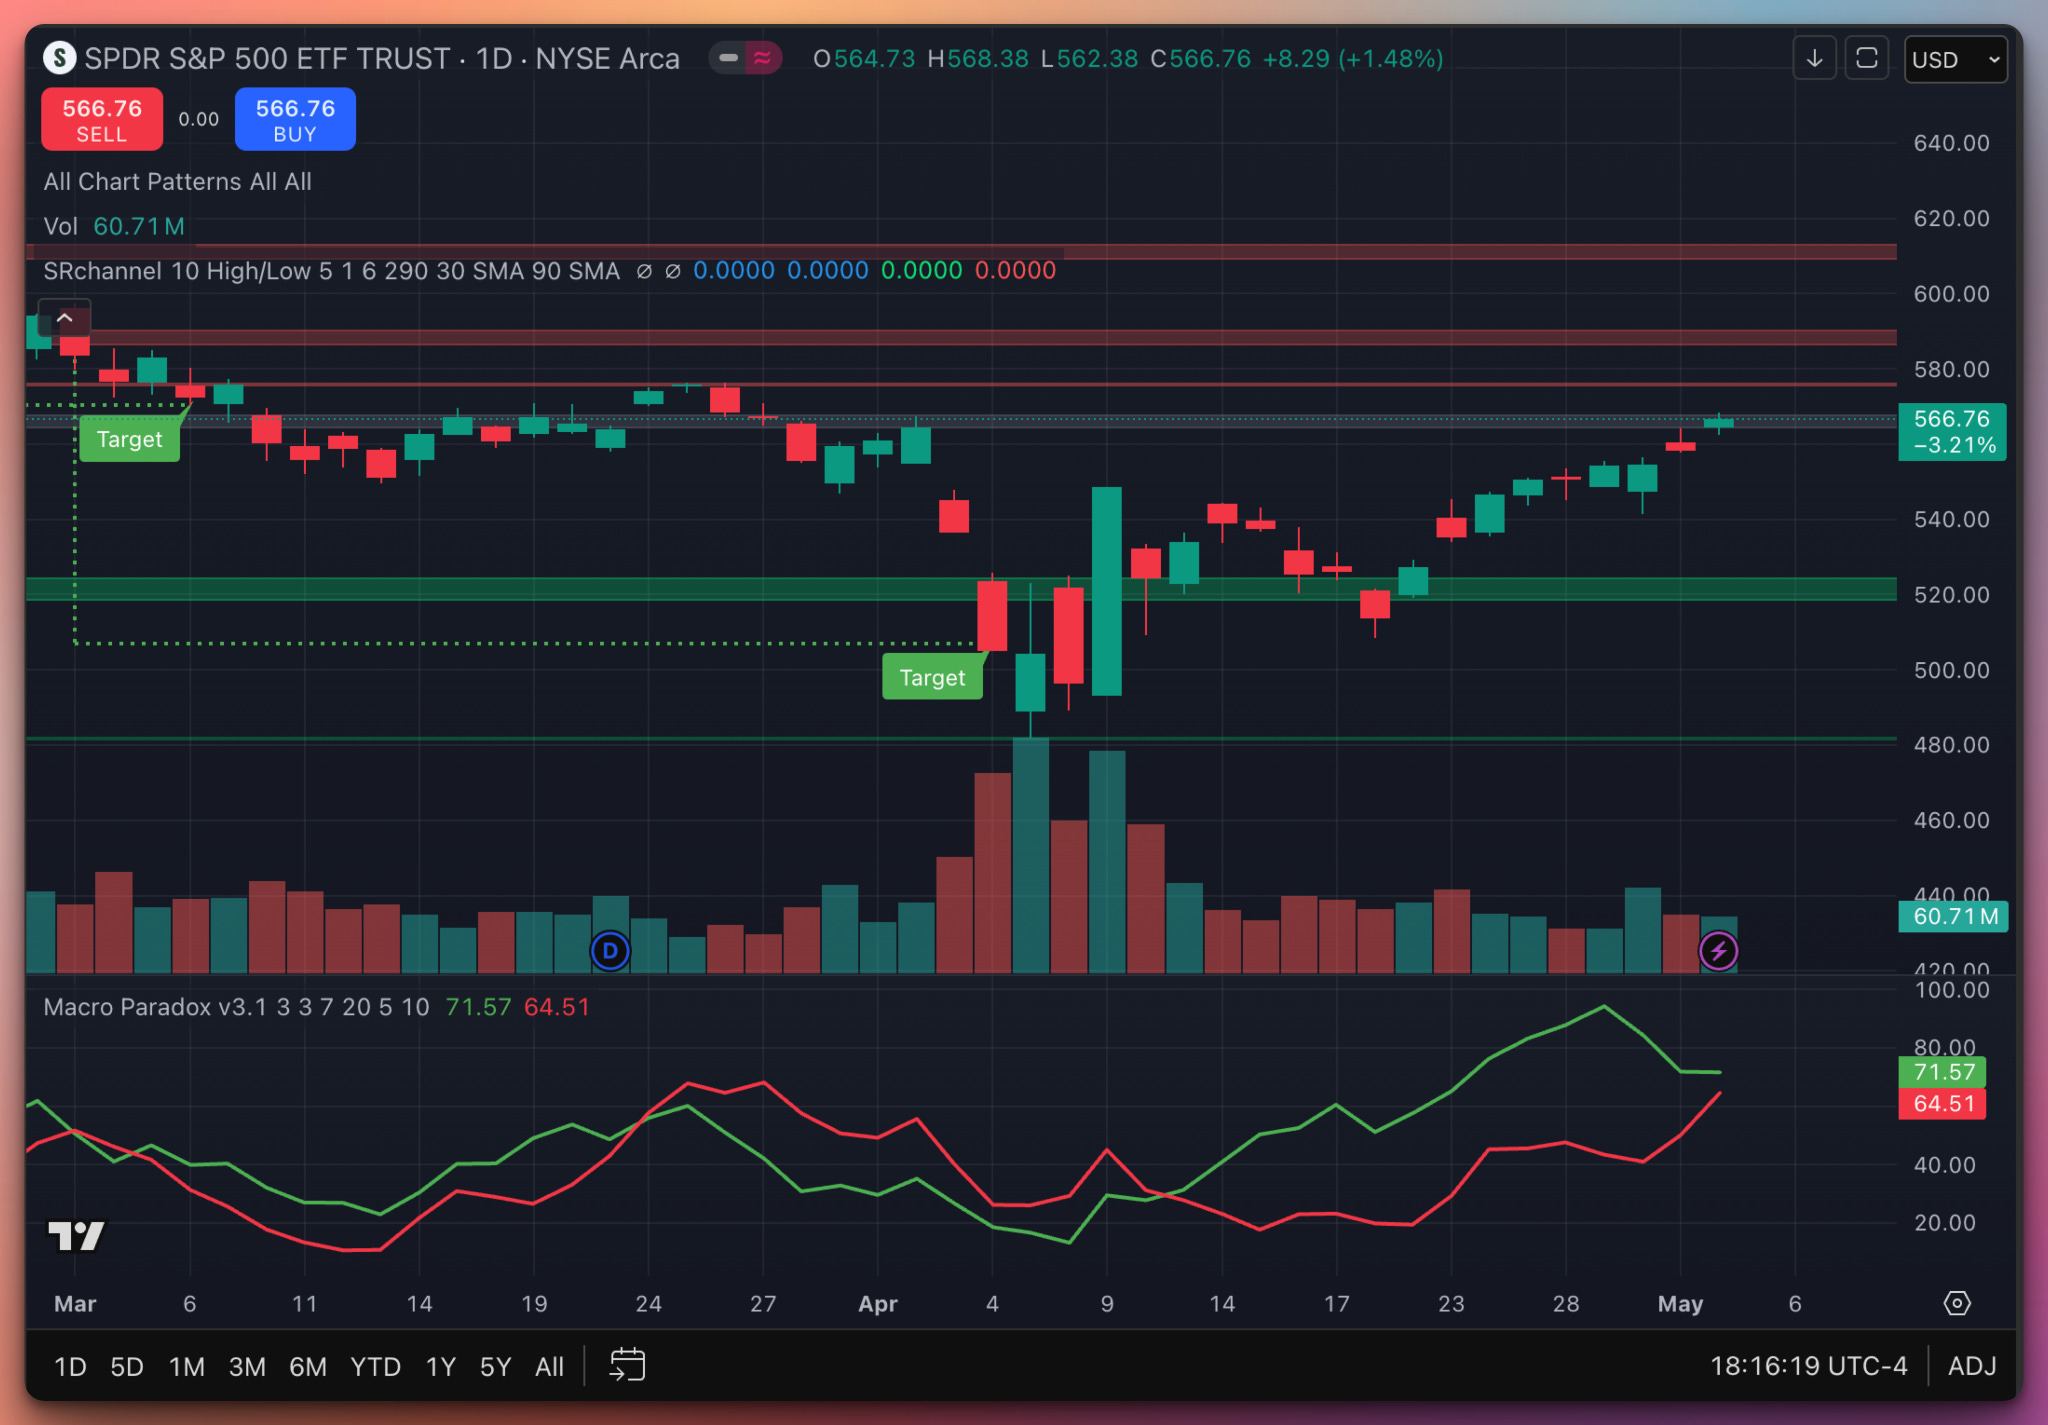Click the market status toggle pill next to title
This screenshot has width=2048, height=1425.
tap(745, 58)
